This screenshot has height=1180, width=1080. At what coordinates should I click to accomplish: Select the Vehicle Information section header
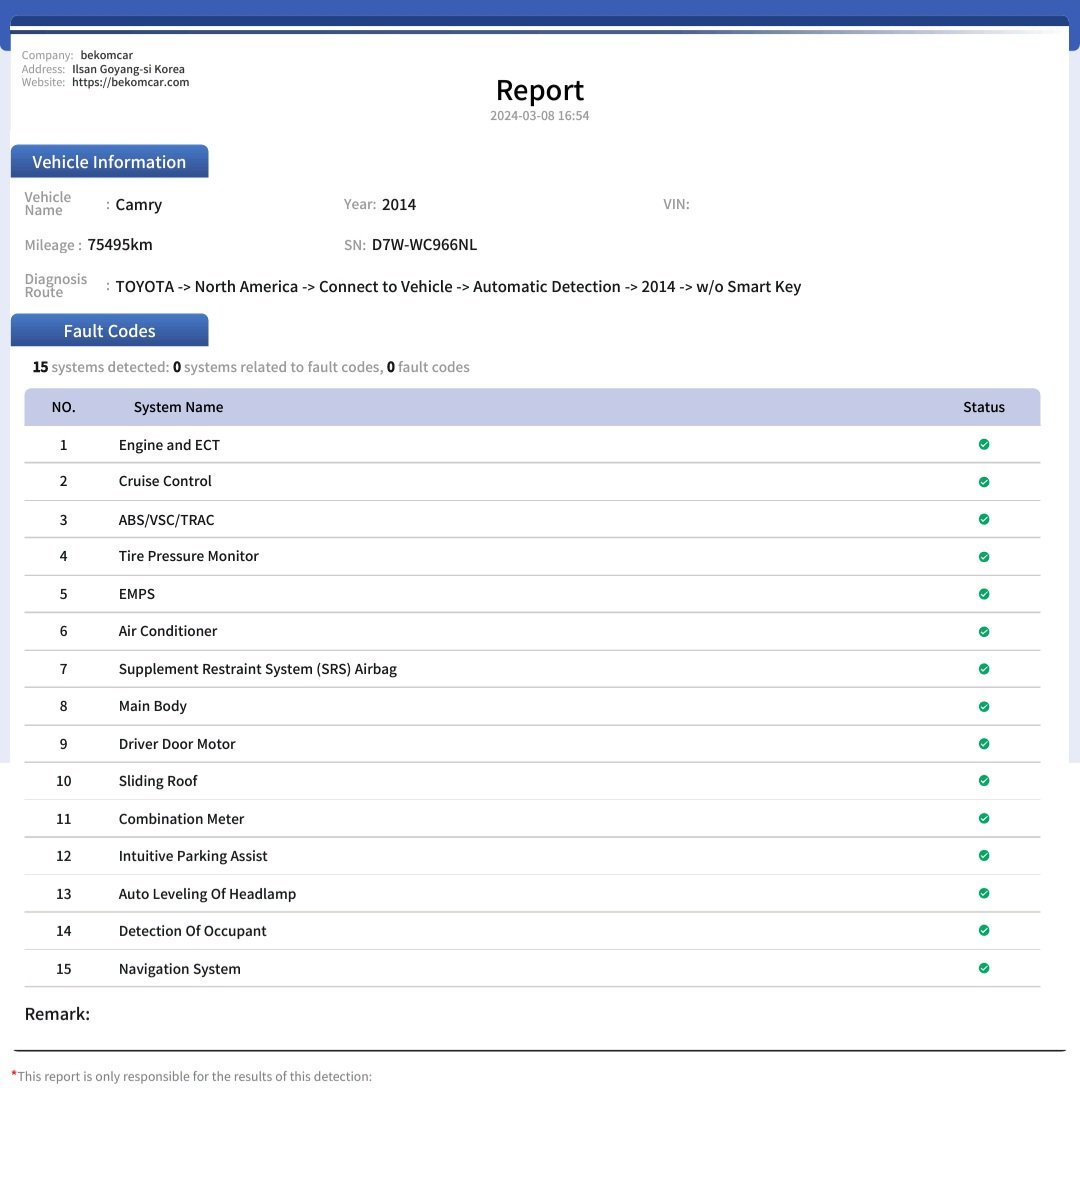point(109,162)
